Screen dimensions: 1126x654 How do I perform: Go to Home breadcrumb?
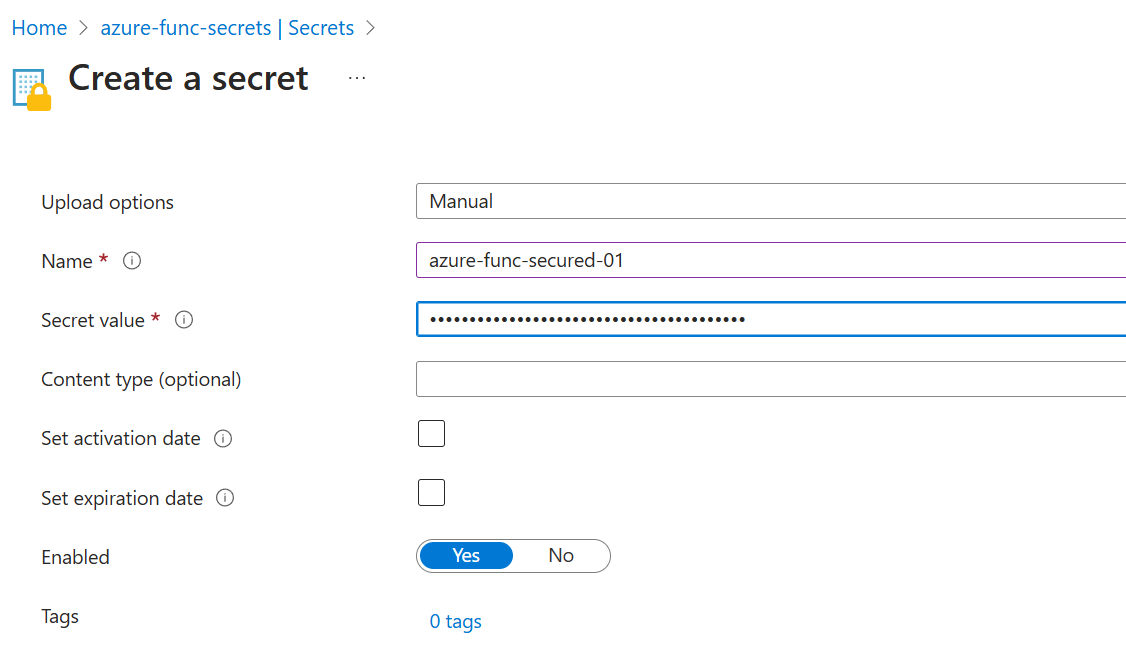(x=39, y=28)
